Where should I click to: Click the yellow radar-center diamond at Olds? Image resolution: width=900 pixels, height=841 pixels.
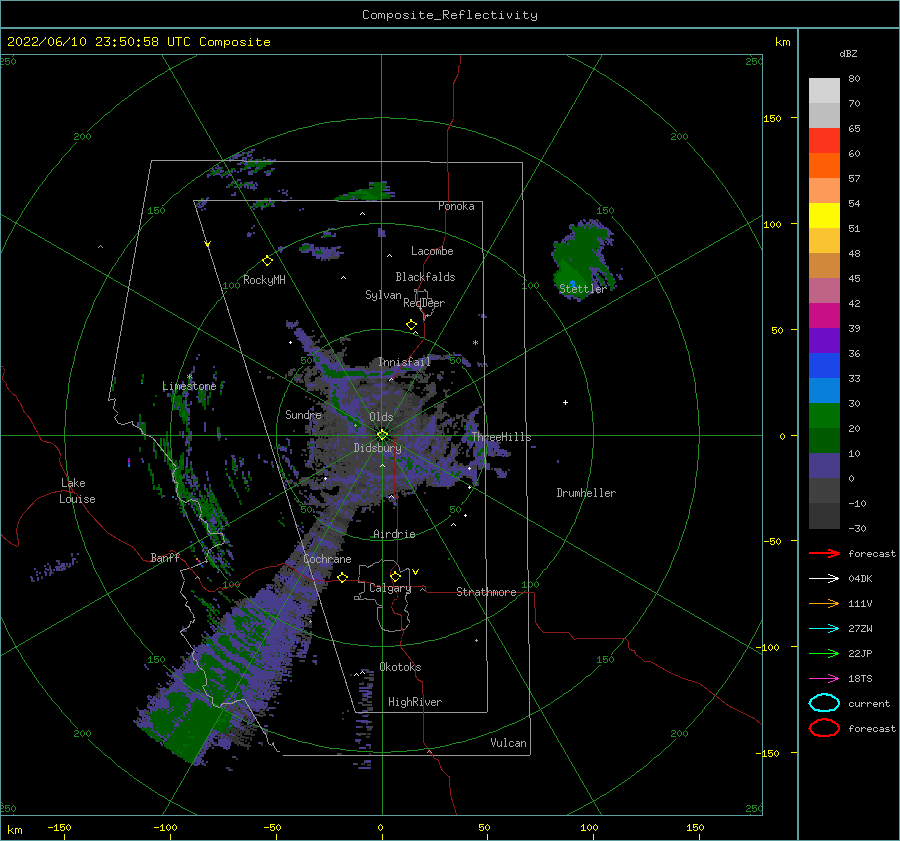click(x=382, y=435)
